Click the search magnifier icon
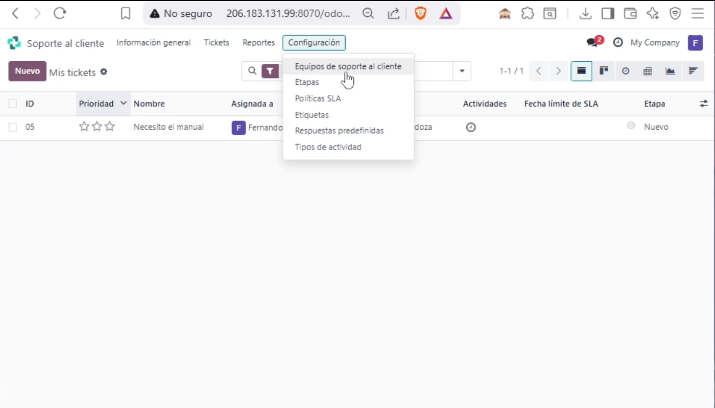The width and height of the screenshot is (715, 408). [252, 71]
